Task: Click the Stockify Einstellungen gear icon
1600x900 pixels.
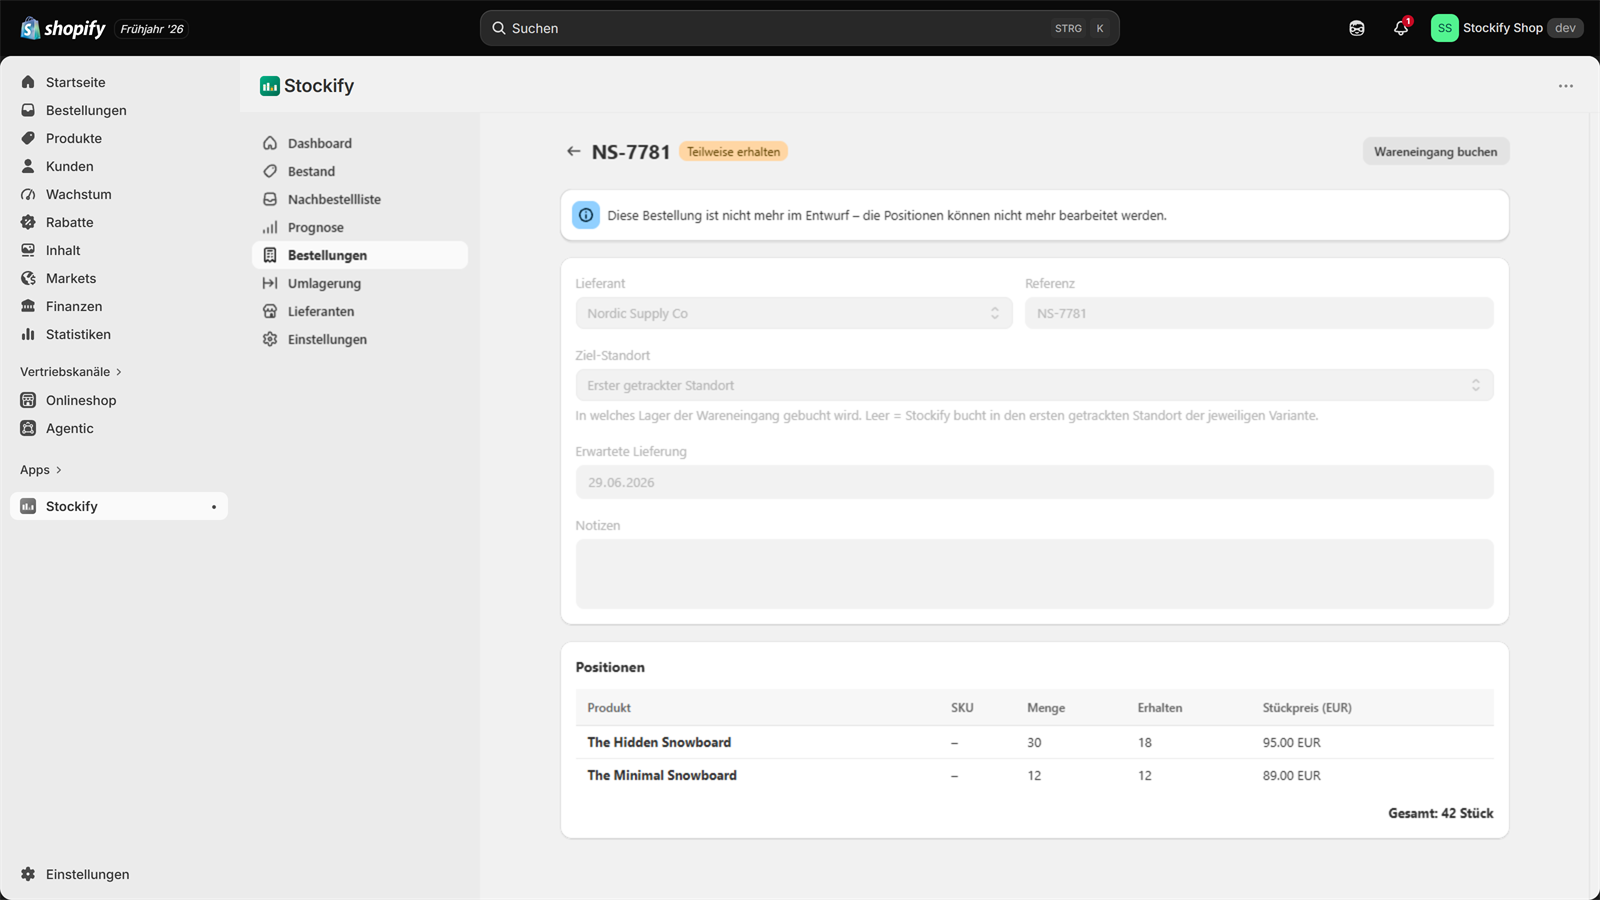Action: [270, 339]
